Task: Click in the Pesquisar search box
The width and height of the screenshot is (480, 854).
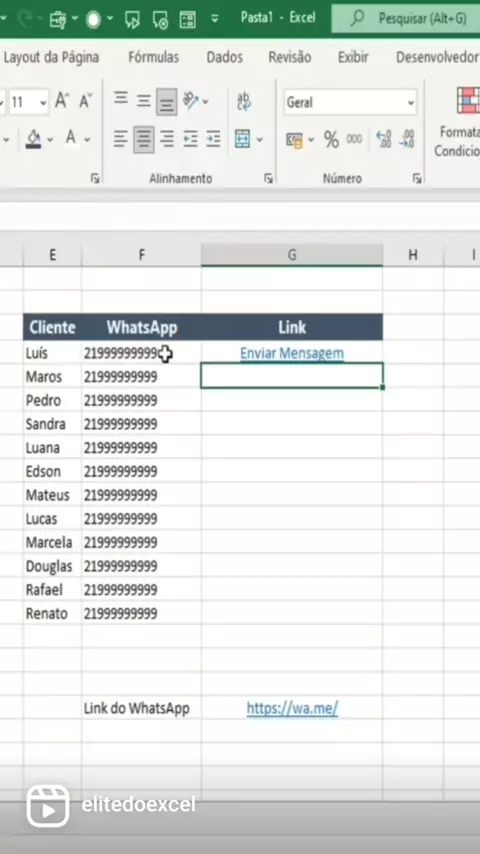Action: pos(405,18)
